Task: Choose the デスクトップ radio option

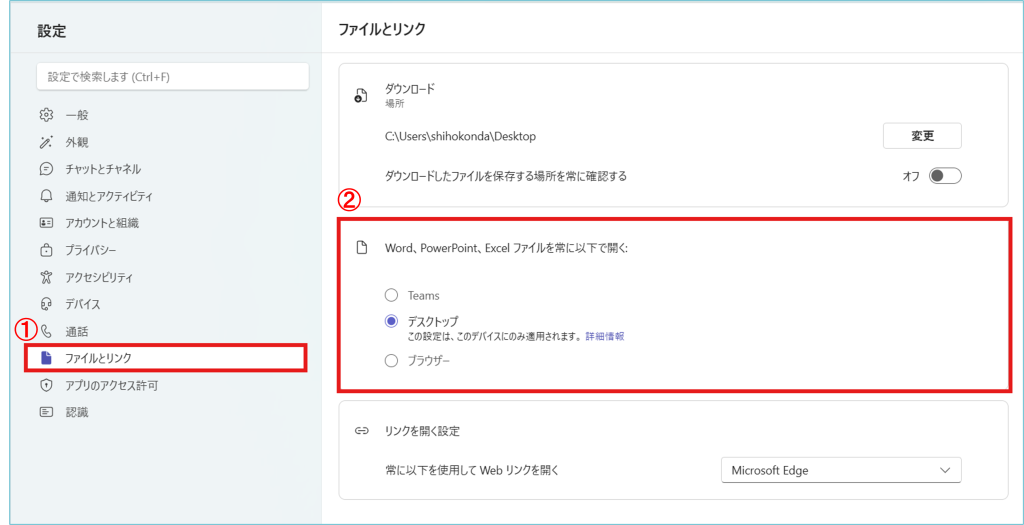Action: [x=391, y=322]
